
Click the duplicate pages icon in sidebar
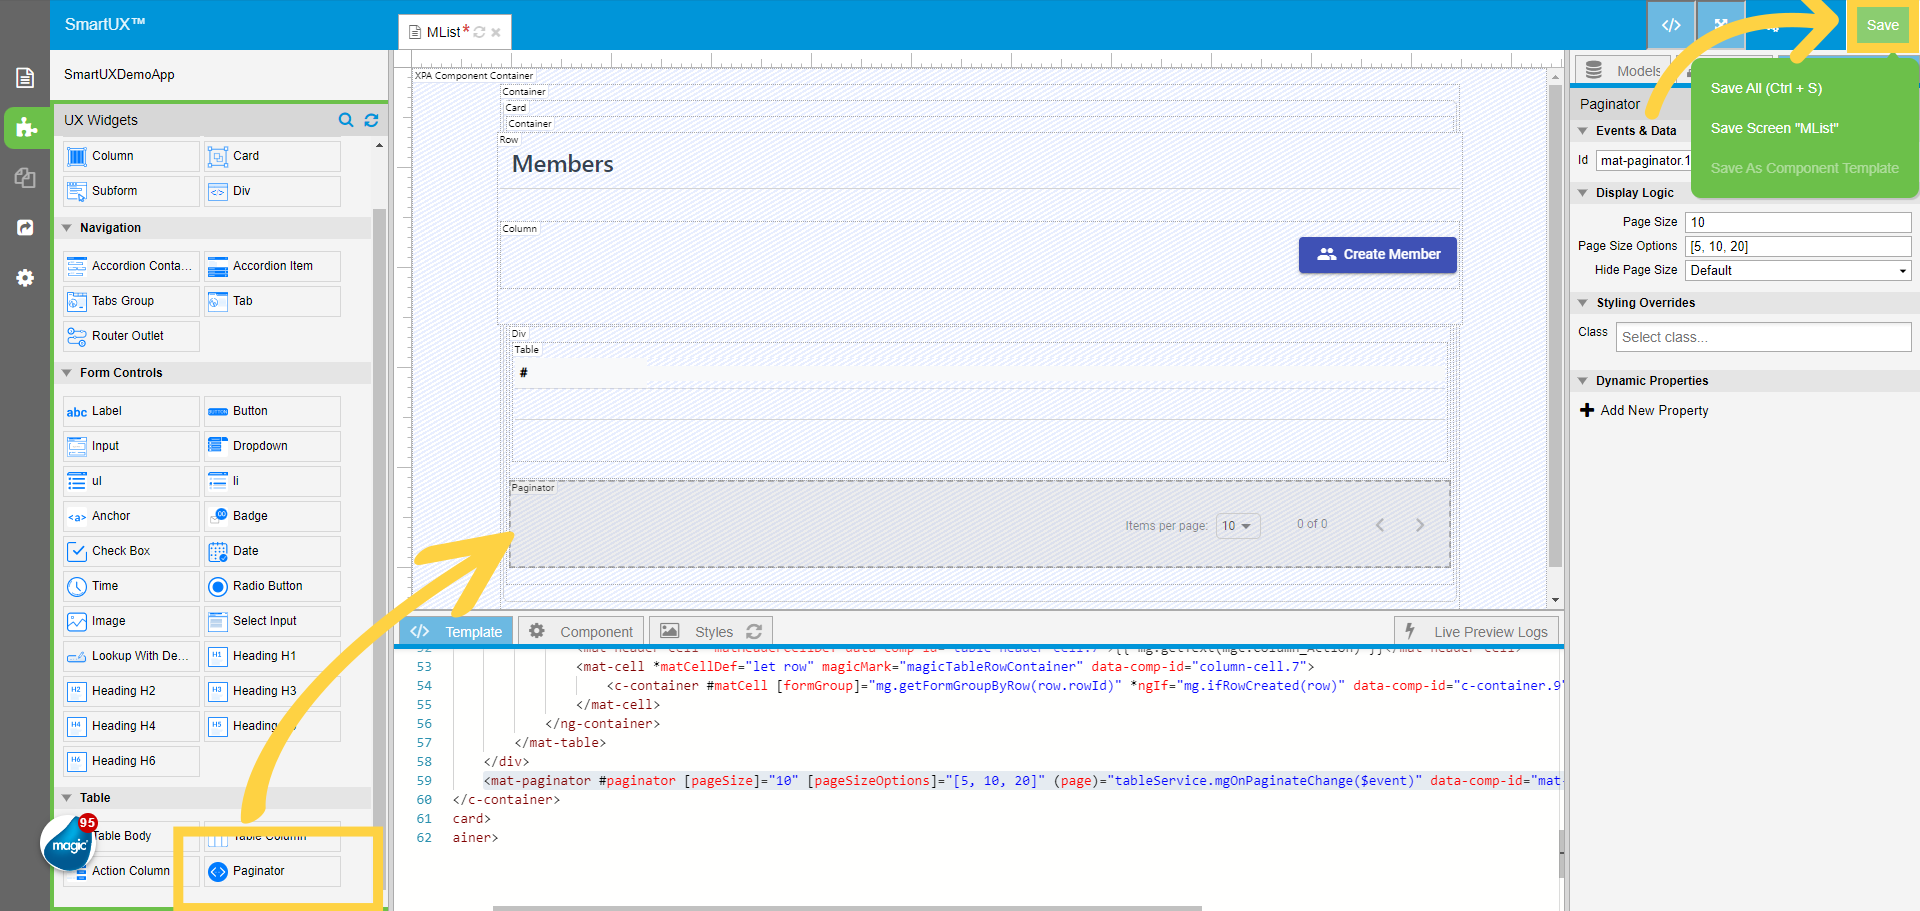[25, 178]
